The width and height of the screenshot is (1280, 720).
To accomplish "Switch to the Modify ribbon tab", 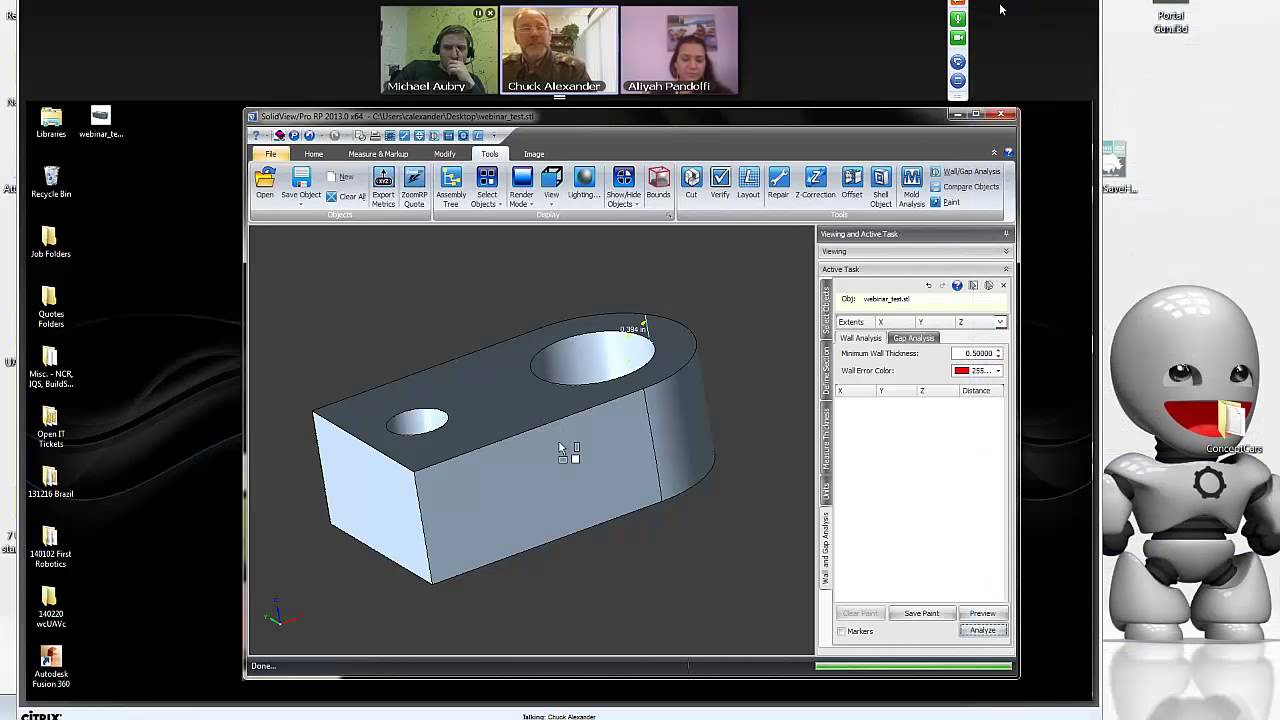I will point(445,154).
